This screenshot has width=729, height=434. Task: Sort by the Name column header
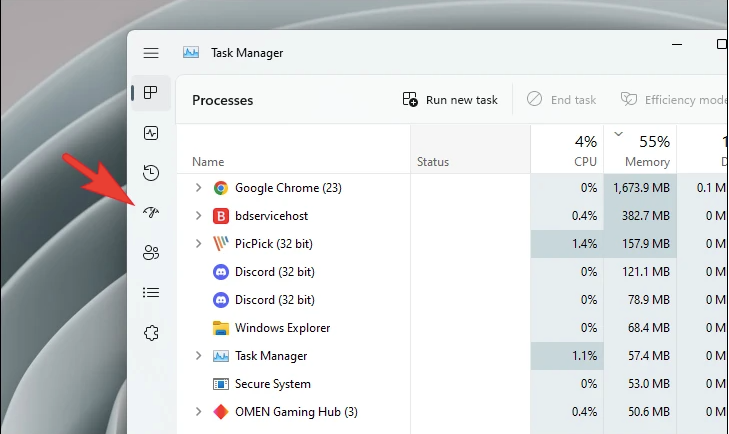208,161
